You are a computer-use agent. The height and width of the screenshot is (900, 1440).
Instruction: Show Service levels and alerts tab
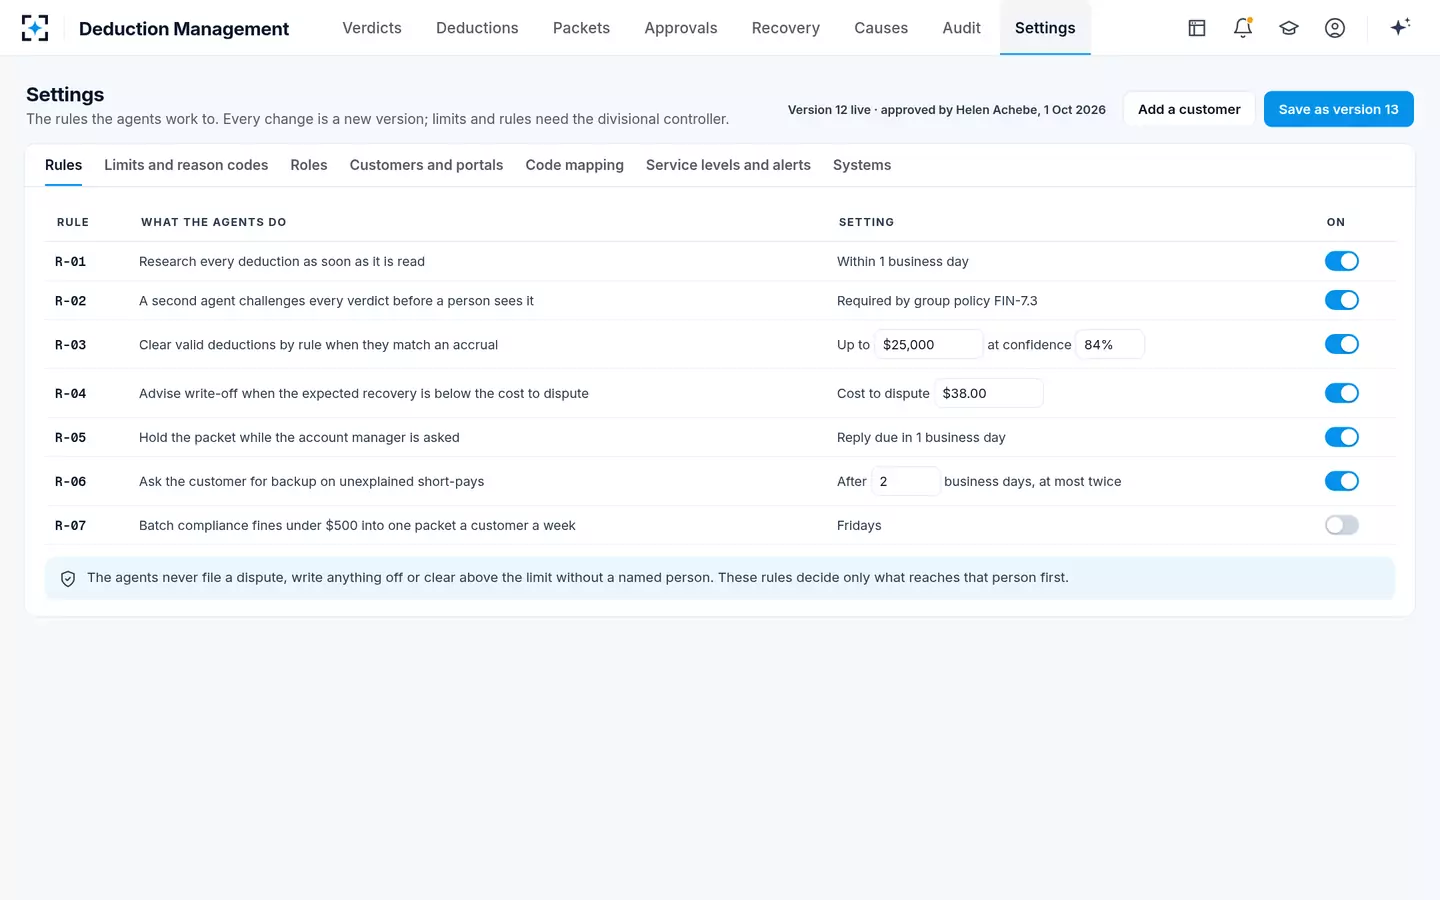click(x=728, y=165)
